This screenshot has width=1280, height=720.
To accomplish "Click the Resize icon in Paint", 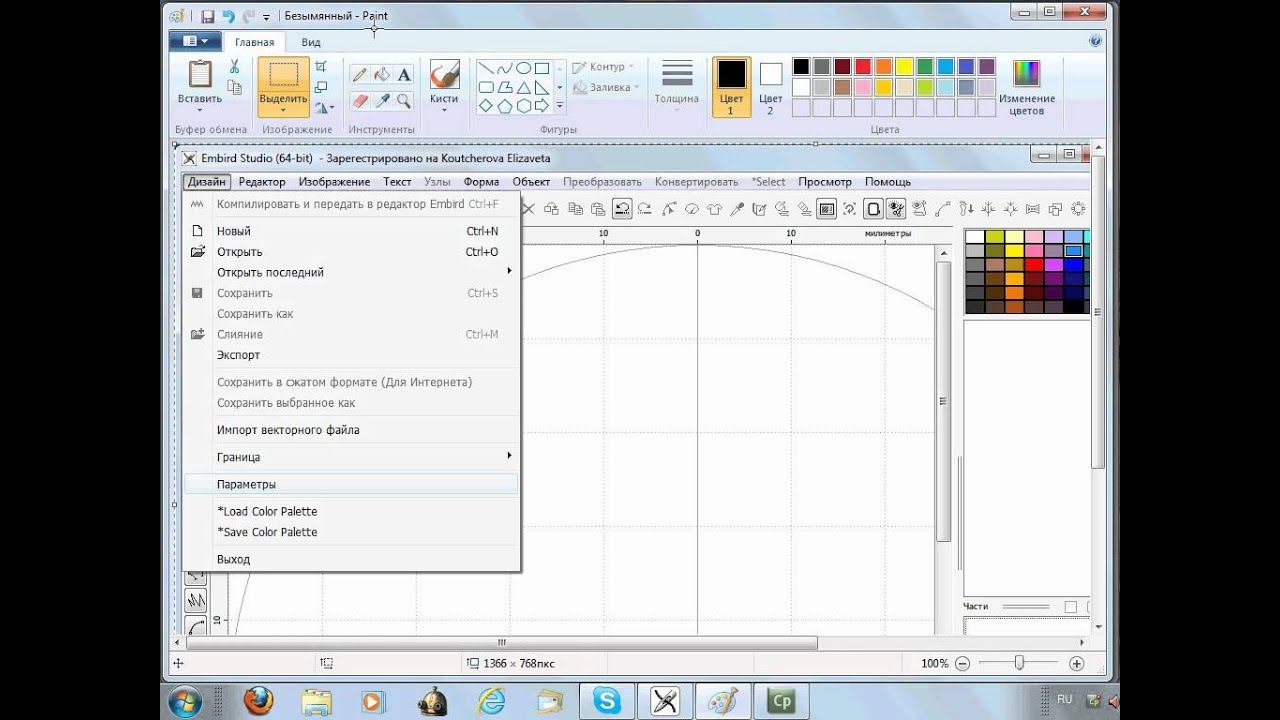I will coord(321,87).
